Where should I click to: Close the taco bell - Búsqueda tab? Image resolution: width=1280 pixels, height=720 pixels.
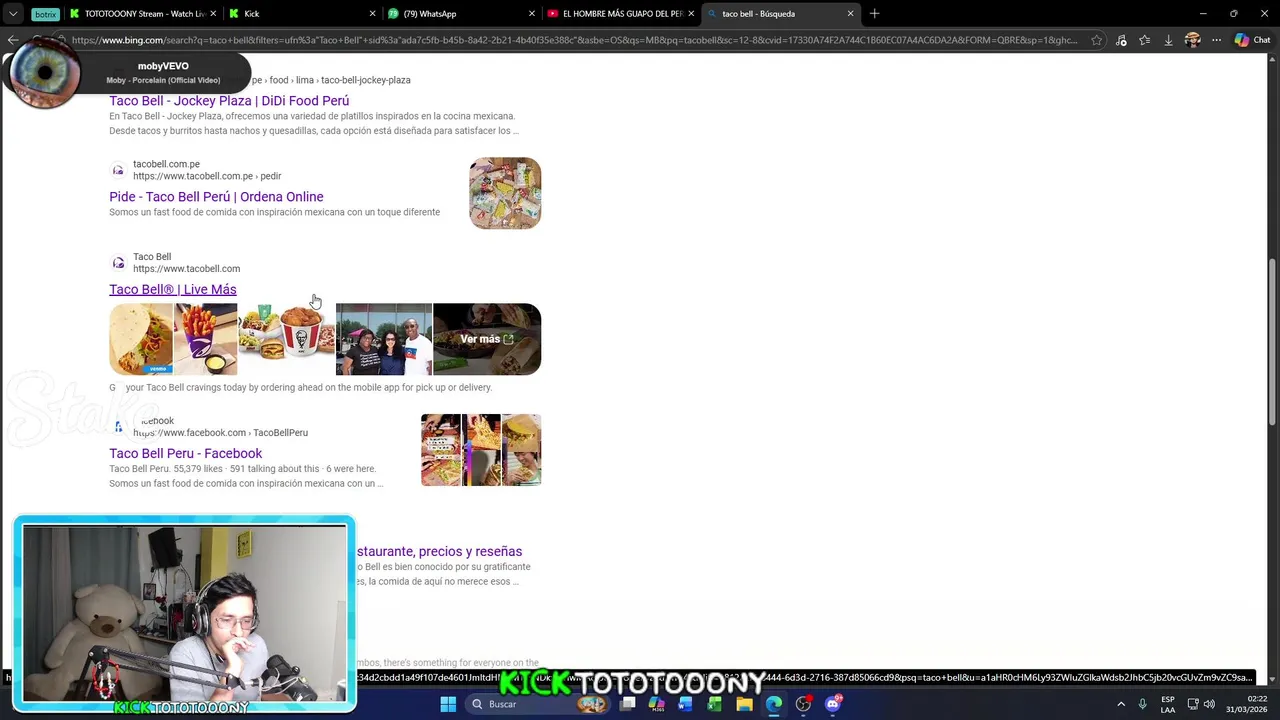tap(851, 13)
